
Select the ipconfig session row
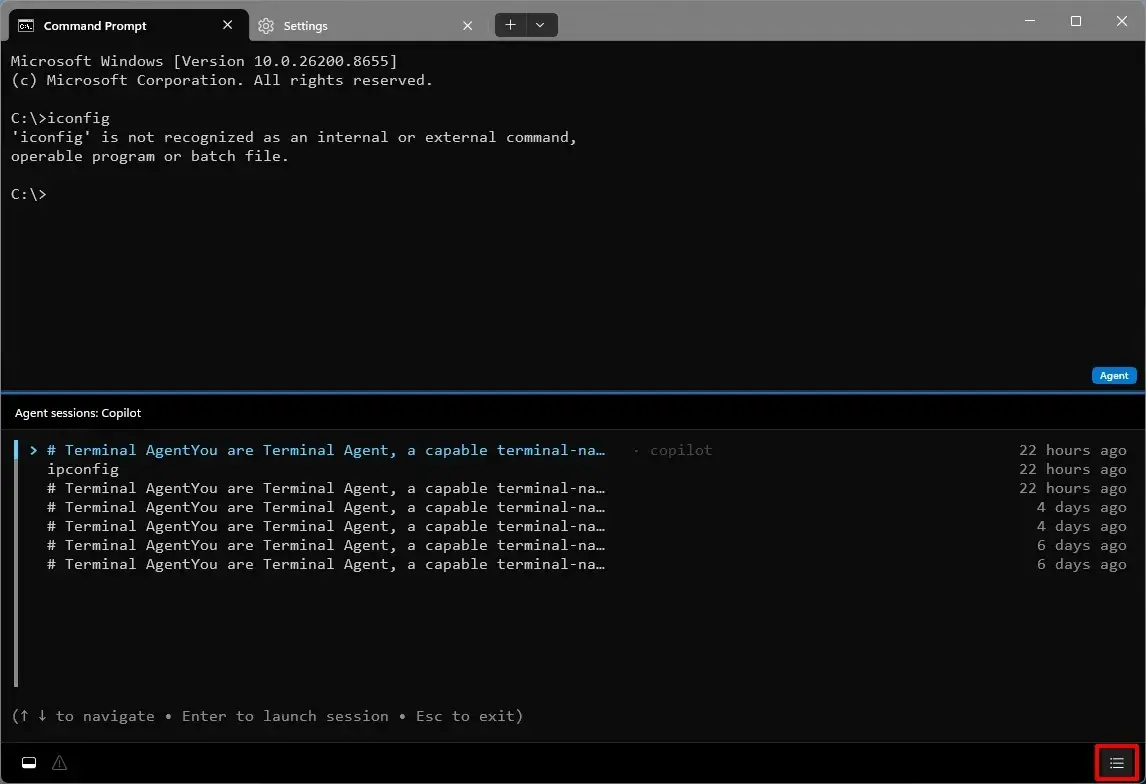577,469
